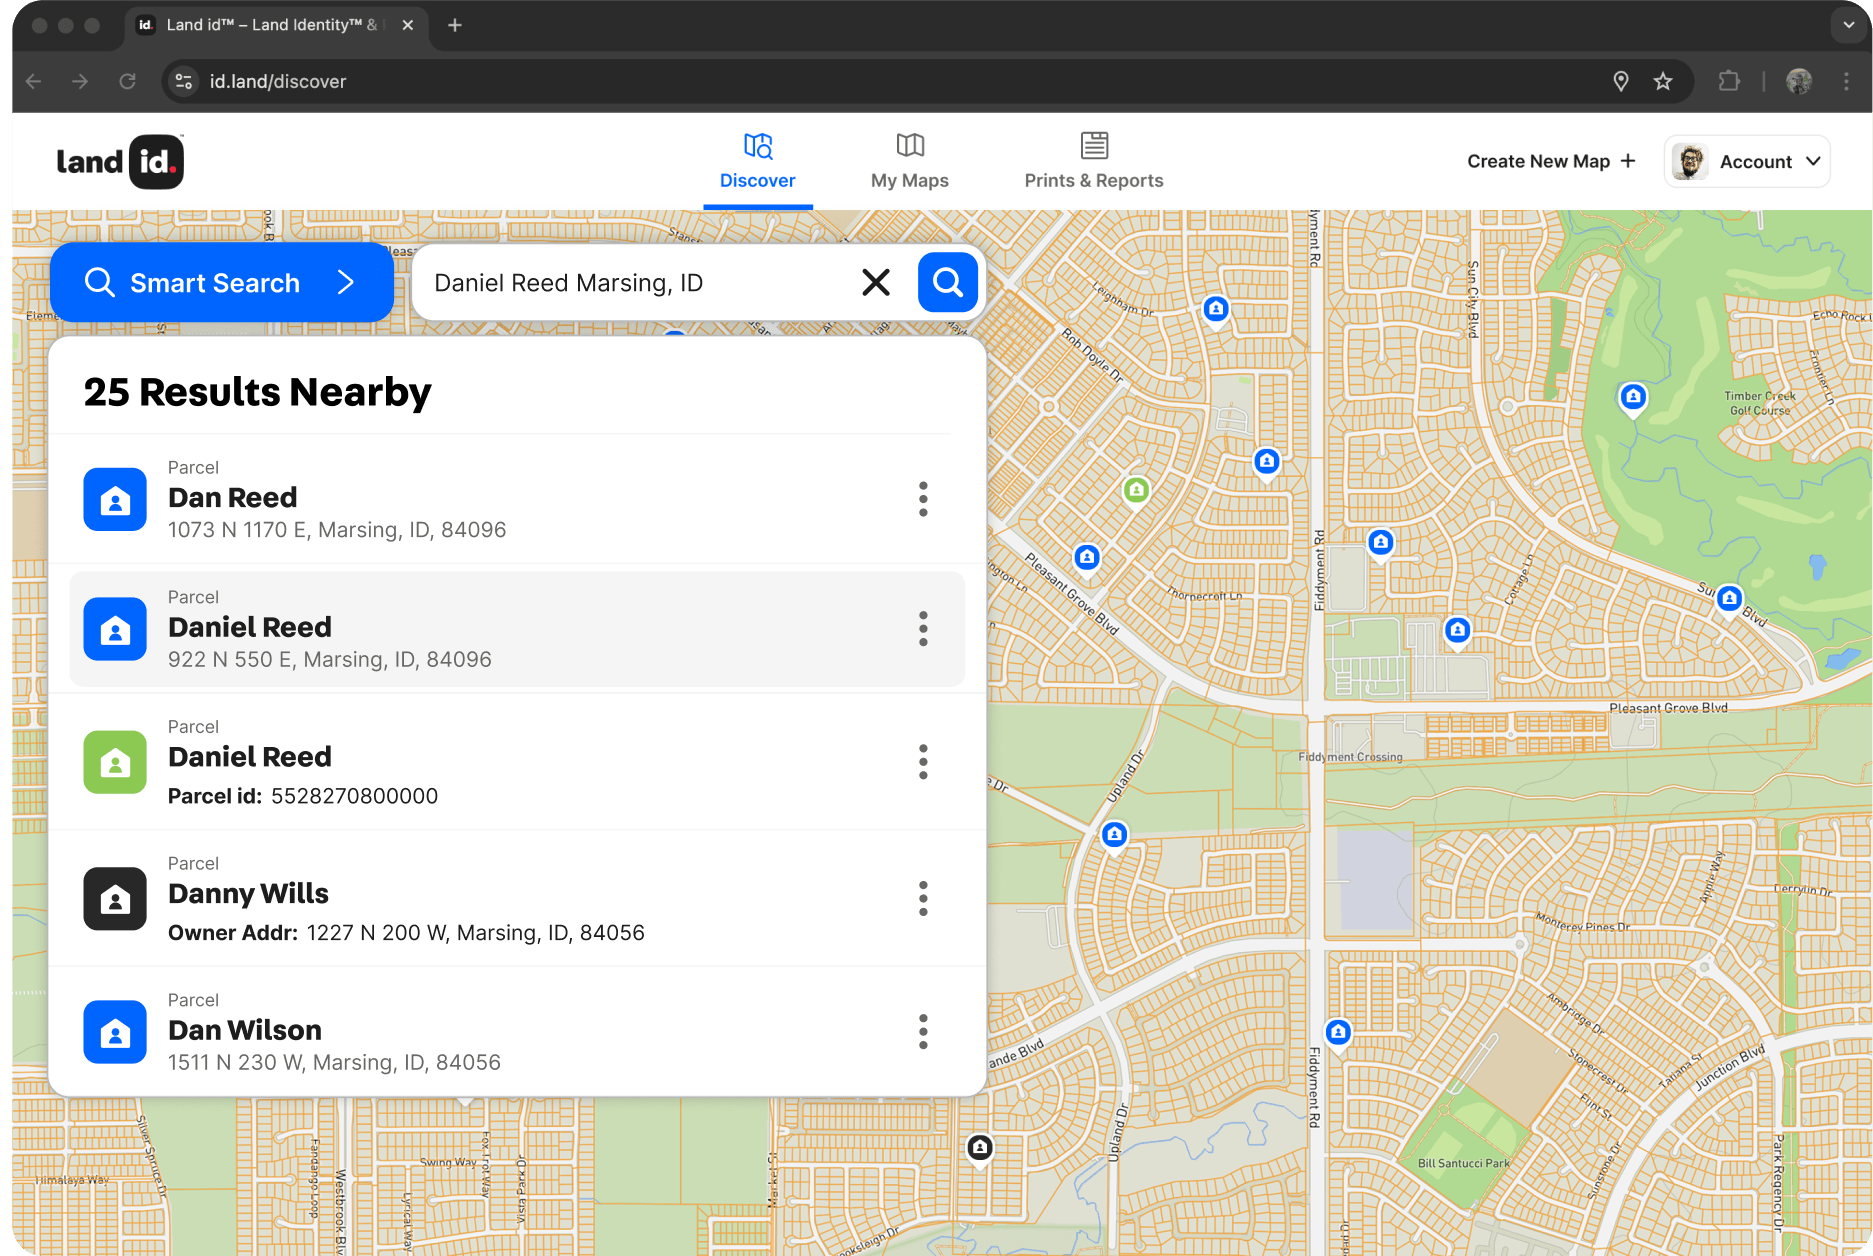
Task: Click the account avatar picture
Action: (1690, 161)
